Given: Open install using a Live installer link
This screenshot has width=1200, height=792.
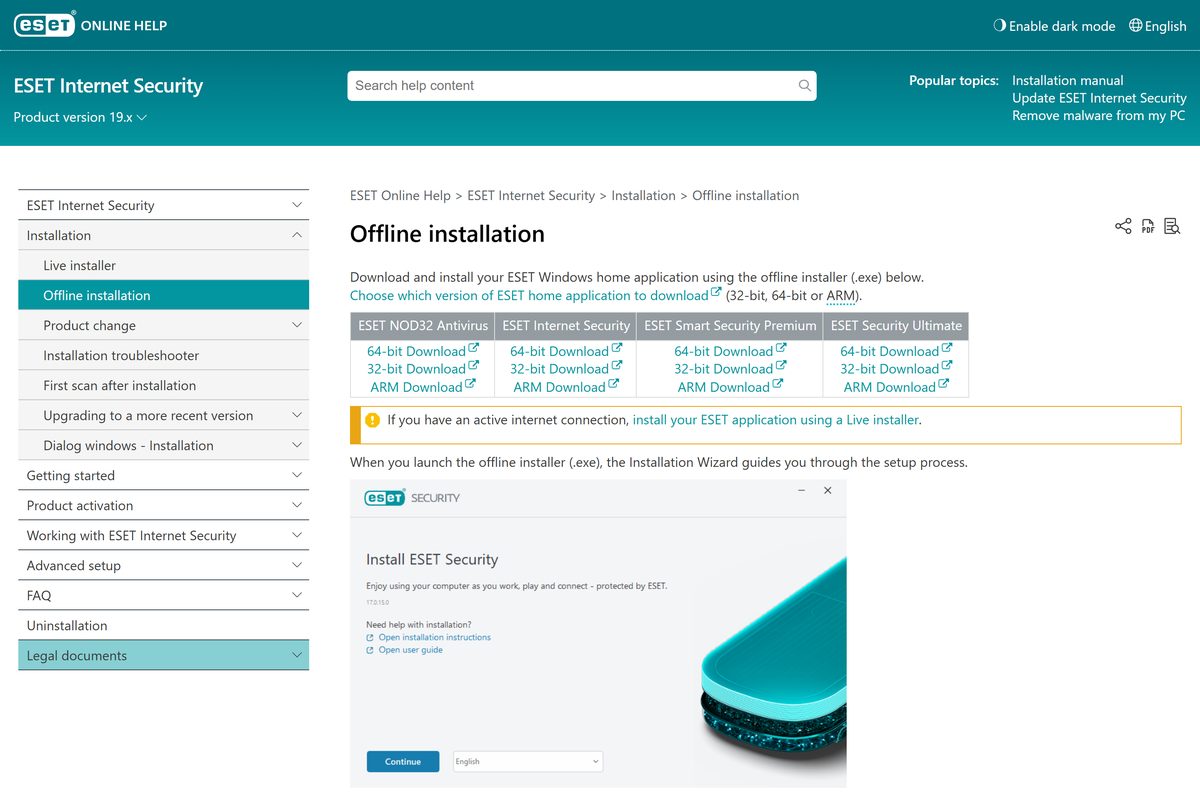Looking at the screenshot, I should click(x=775, y=420).
